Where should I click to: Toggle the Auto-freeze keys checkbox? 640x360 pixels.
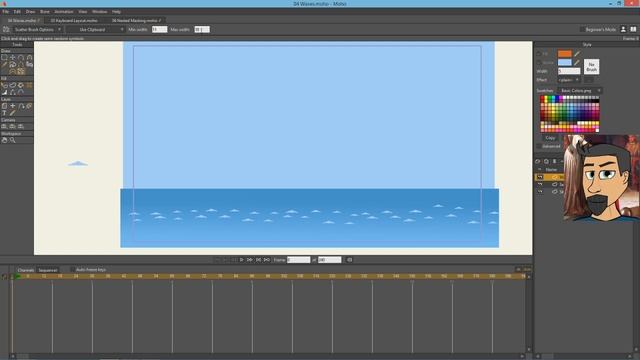(x=72, y=270)
